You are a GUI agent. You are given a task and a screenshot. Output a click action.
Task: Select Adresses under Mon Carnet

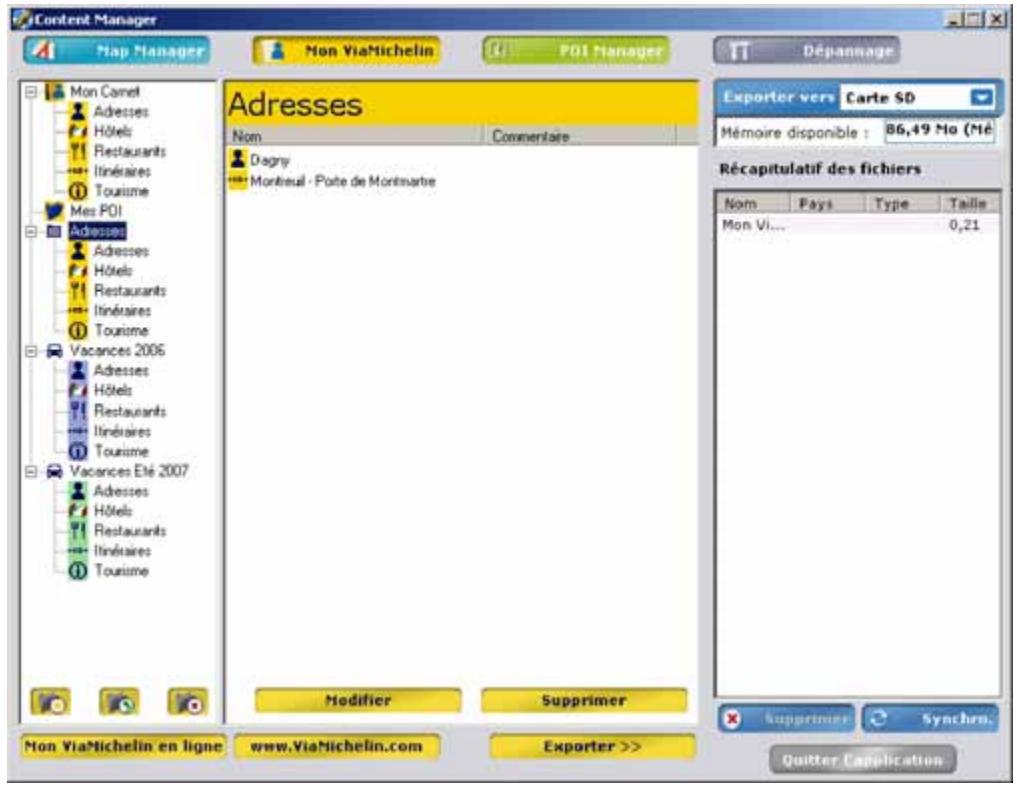pyautogui.click(x=121, y=112)
